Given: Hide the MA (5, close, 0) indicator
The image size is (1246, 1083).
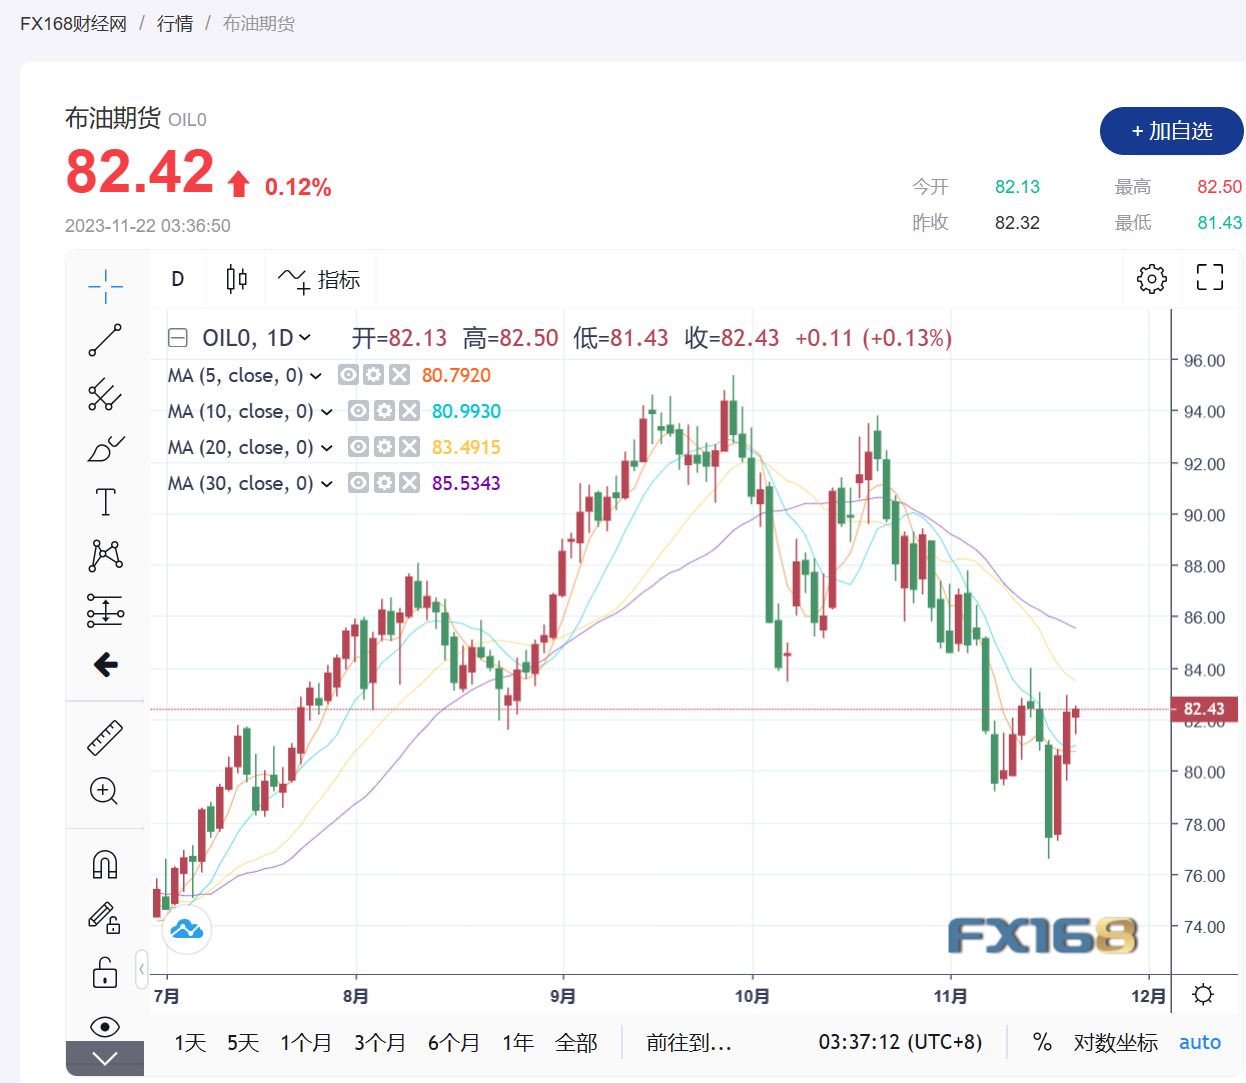Looking at the screenshot, I should pos(348,375).
